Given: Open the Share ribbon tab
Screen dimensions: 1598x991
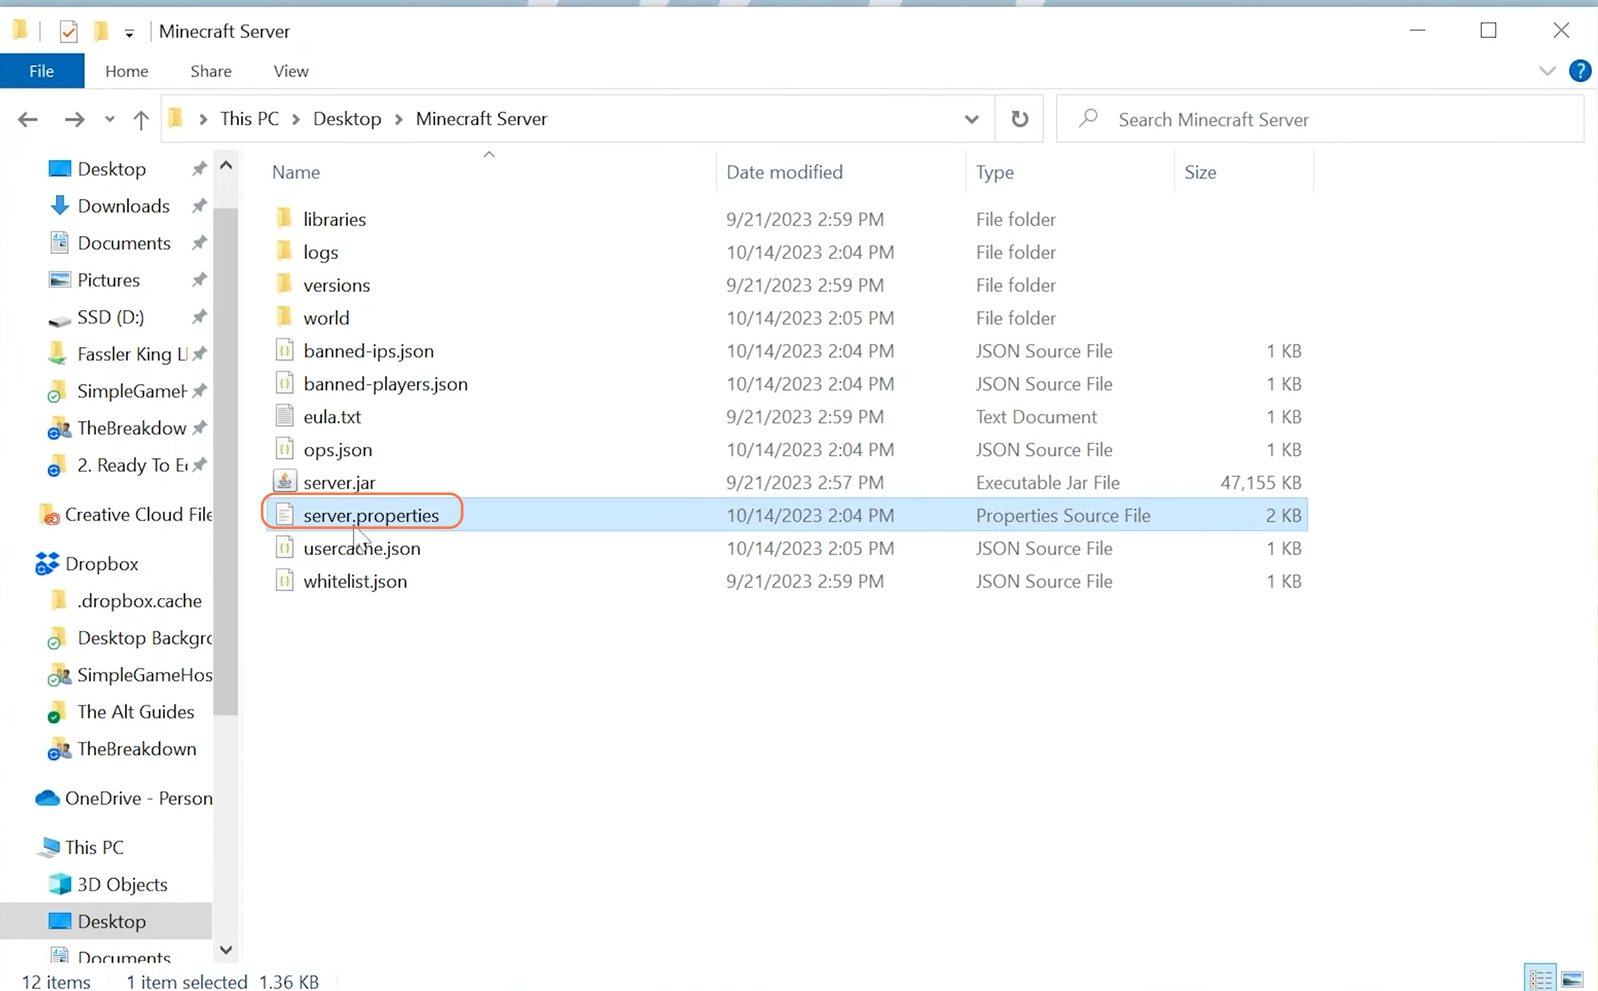Looking at the screenshot, I should (x=211, y=71).
